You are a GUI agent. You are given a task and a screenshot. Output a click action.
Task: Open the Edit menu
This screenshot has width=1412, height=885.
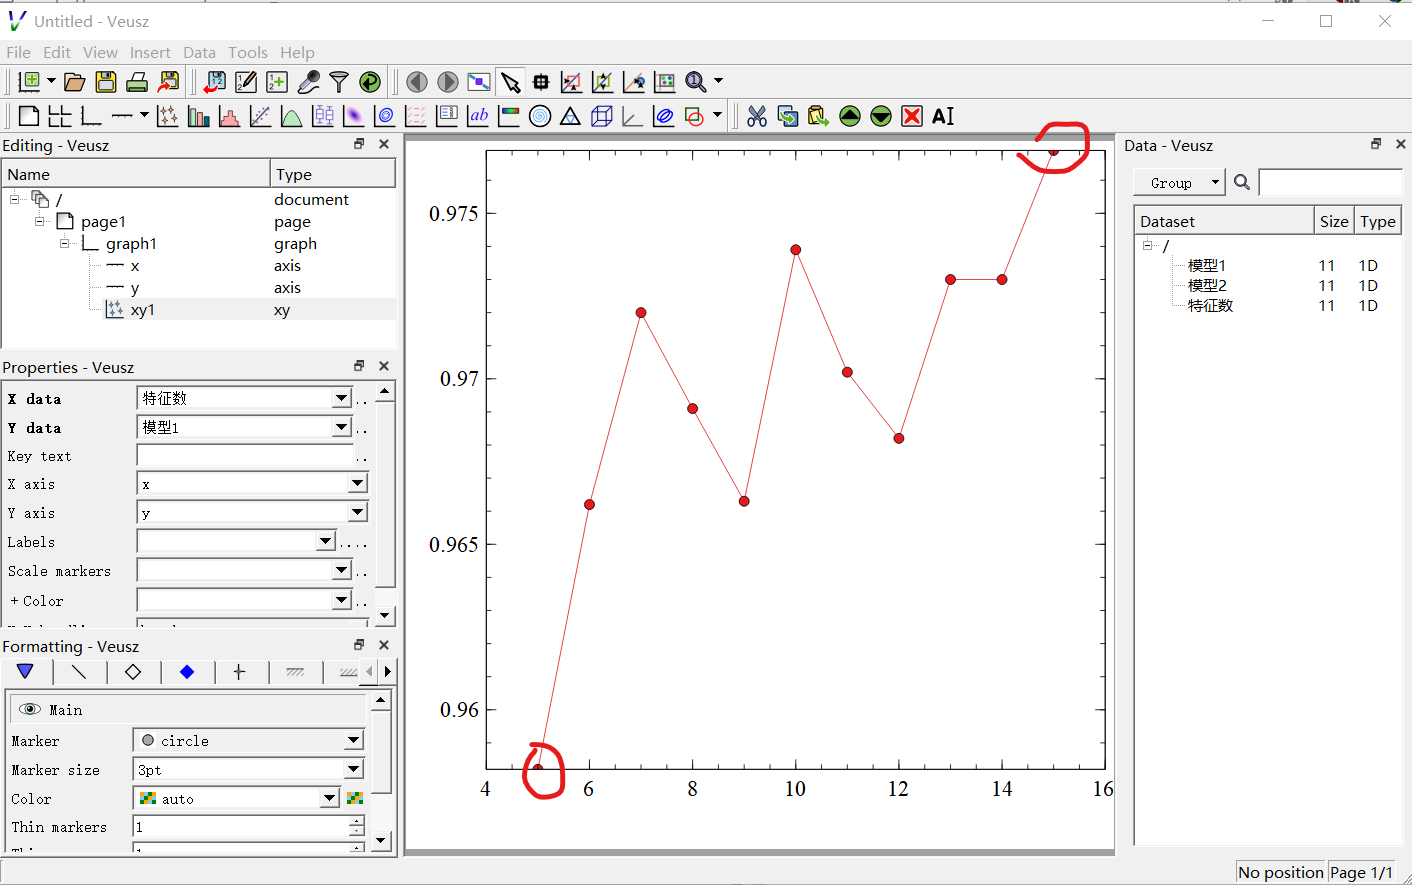coord(57,52)
